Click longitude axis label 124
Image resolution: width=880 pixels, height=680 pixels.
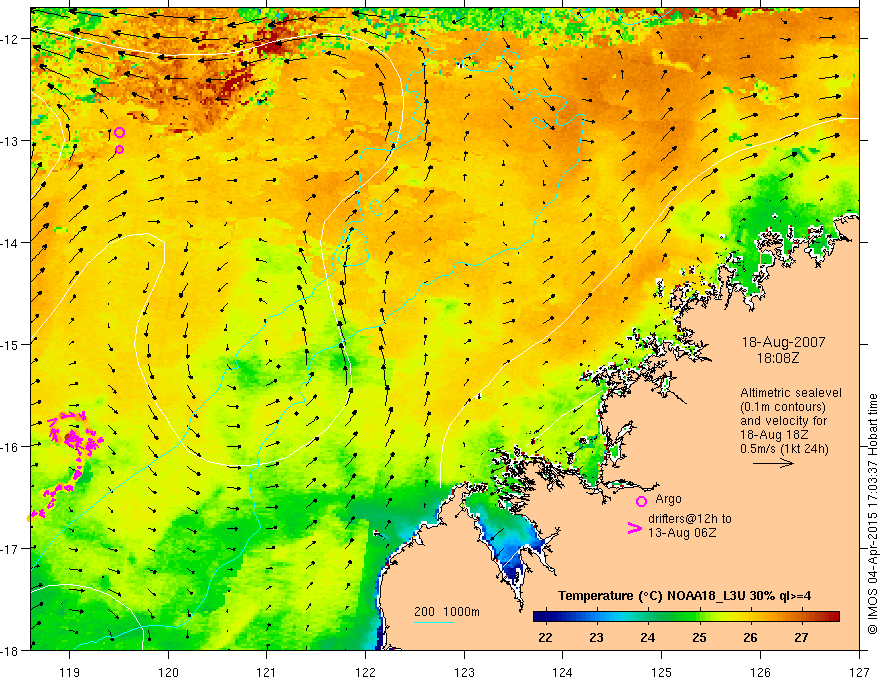pos(563,672)
